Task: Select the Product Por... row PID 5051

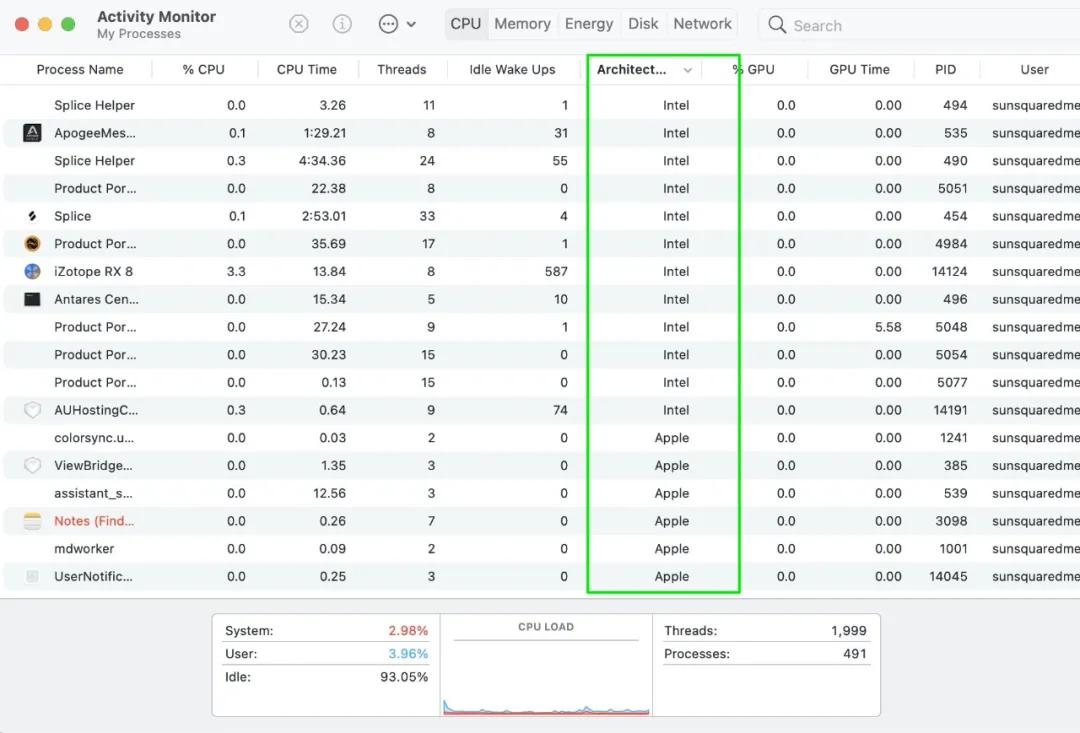Action: click(541, 188)
